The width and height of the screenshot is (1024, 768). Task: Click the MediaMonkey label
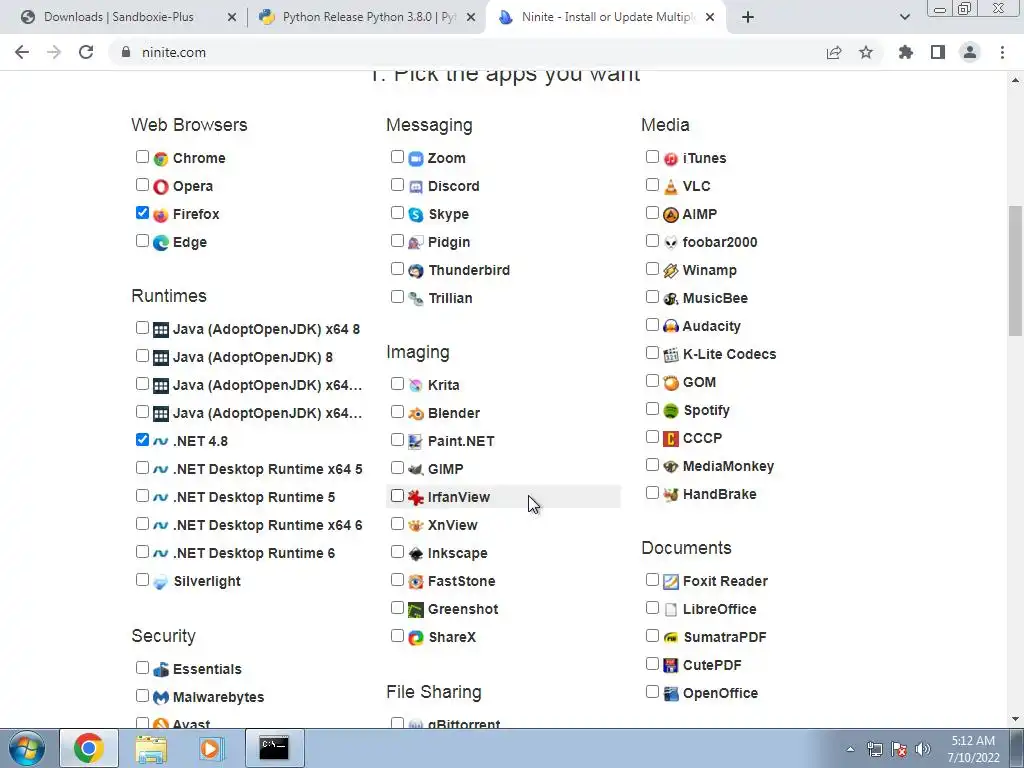pyautogui.click(x=728, y=466)
